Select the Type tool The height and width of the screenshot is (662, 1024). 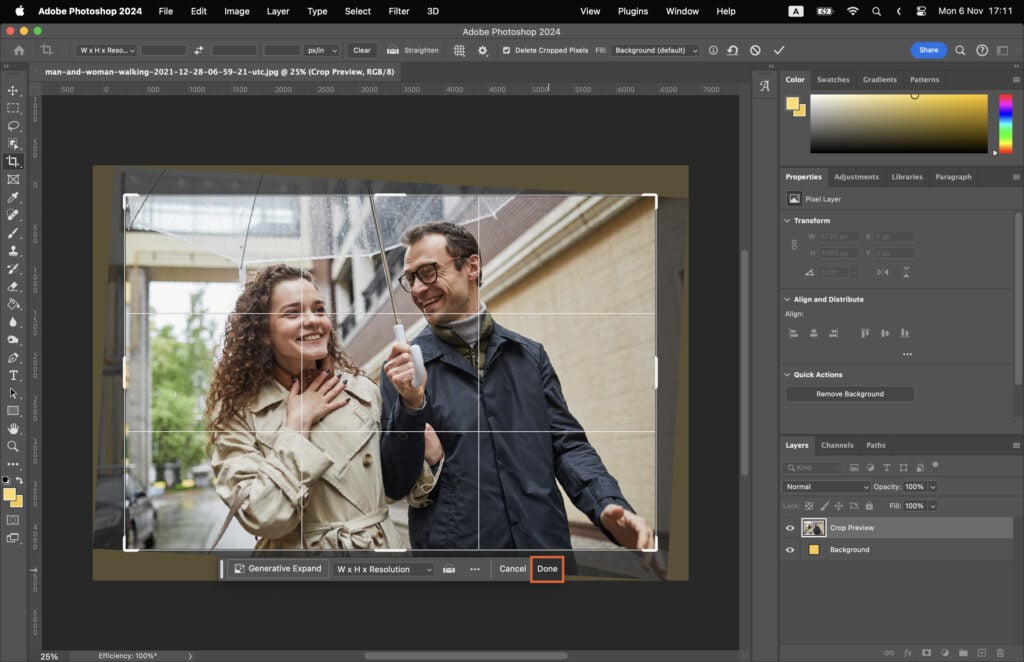[13, 375]
